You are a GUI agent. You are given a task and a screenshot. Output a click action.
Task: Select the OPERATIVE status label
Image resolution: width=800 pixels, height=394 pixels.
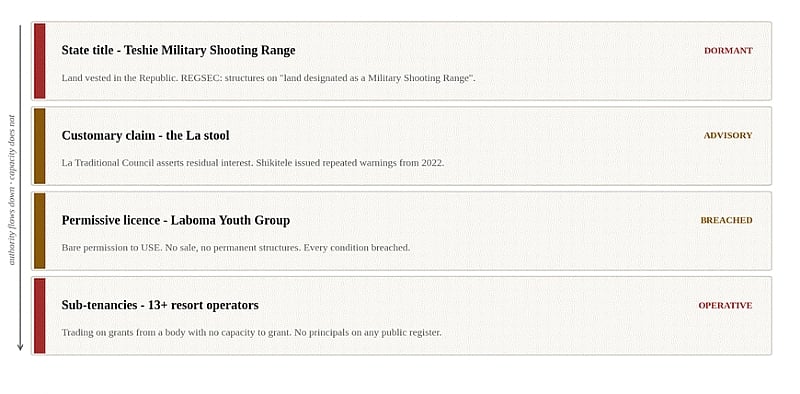(x=725, y=305)
